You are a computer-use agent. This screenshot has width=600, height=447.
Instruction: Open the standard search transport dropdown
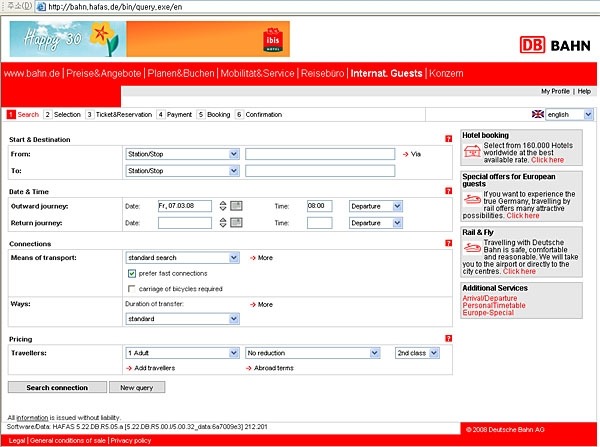click(183, 258)
